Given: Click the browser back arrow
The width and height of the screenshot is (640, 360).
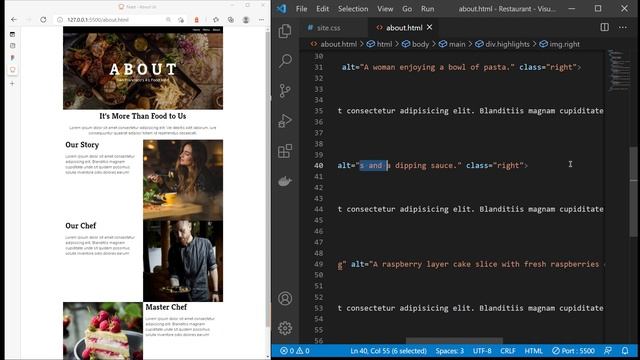Looking at the screenshot, I should [14, 19].
